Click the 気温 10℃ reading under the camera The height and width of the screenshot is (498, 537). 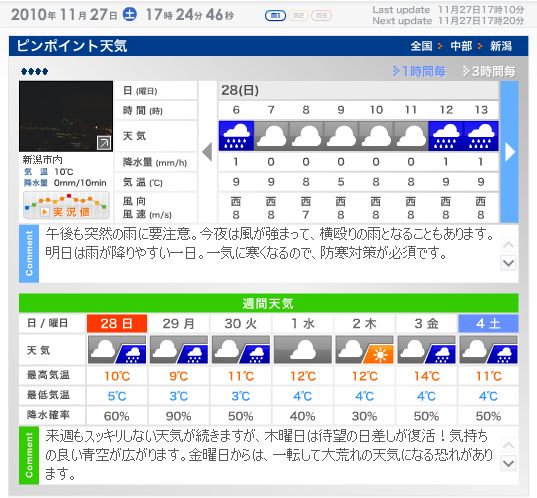tap(49, 172)
